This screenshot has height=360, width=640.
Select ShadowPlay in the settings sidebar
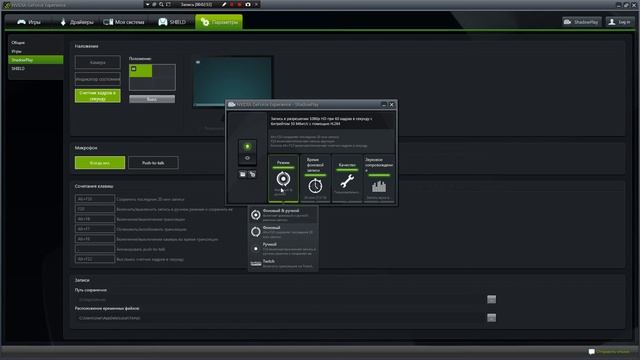(x=36, y=60)
